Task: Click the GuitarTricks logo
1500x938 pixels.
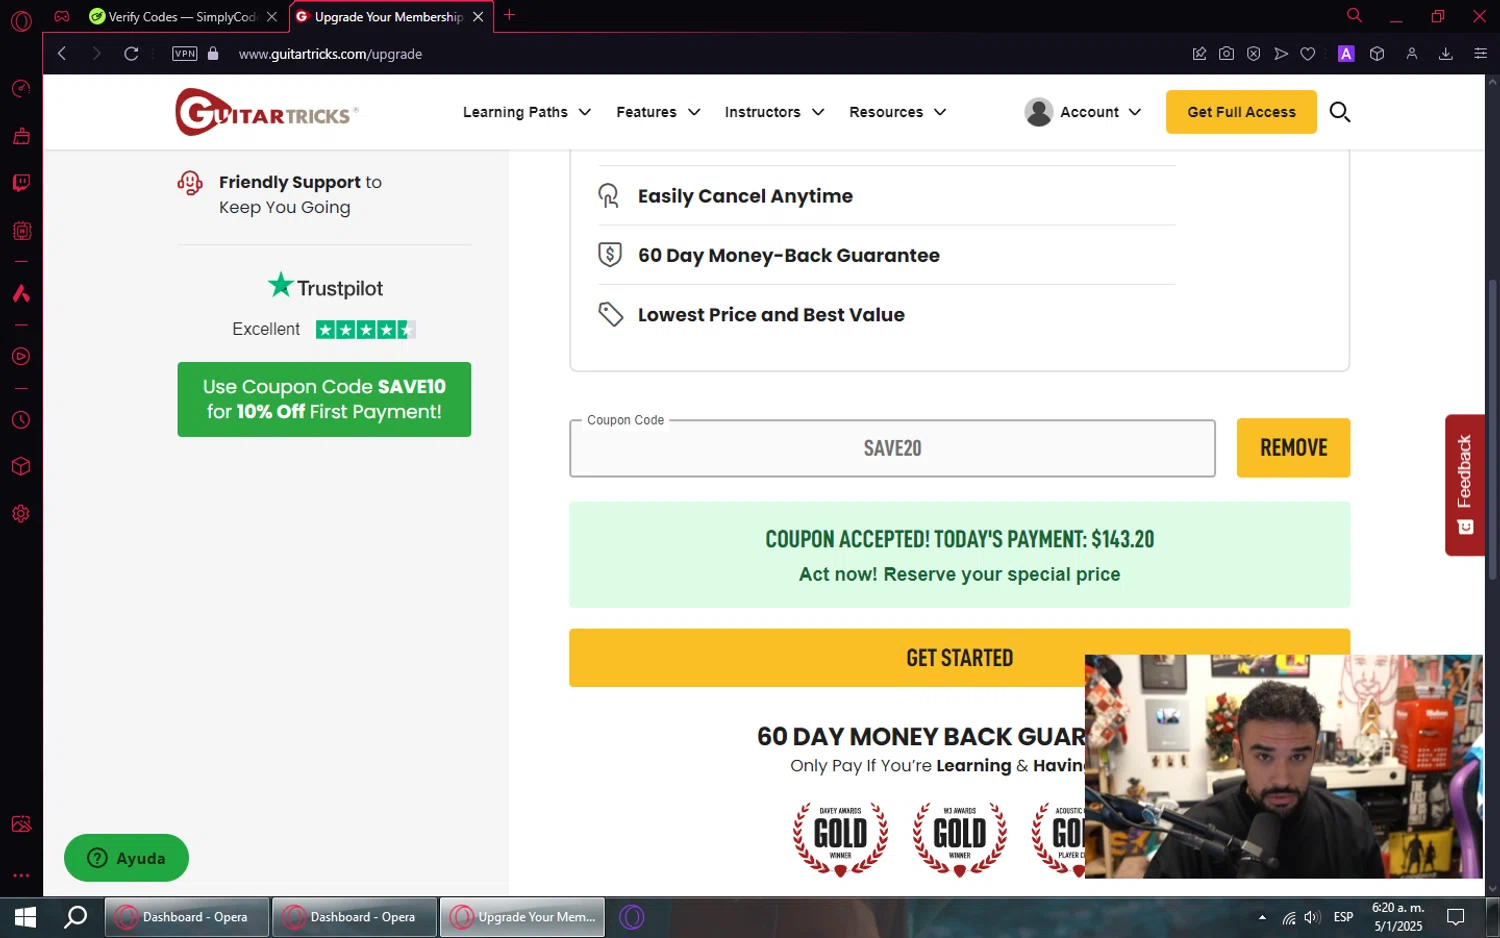Action: (x=266, y=112)
